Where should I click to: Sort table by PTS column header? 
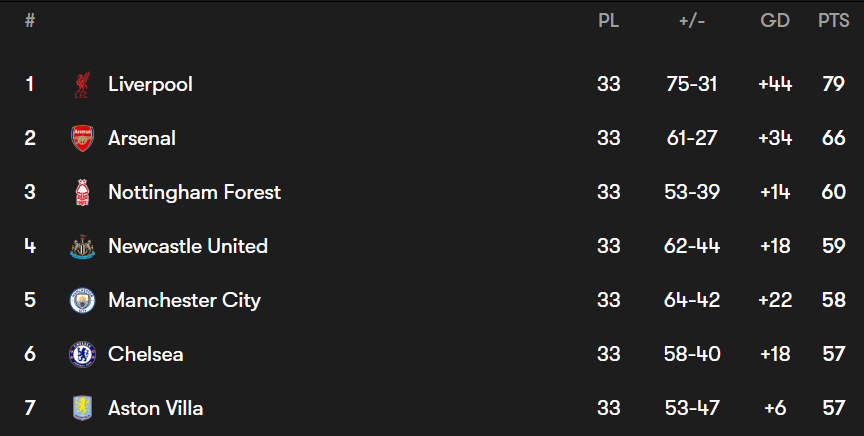tap(833, 20)
